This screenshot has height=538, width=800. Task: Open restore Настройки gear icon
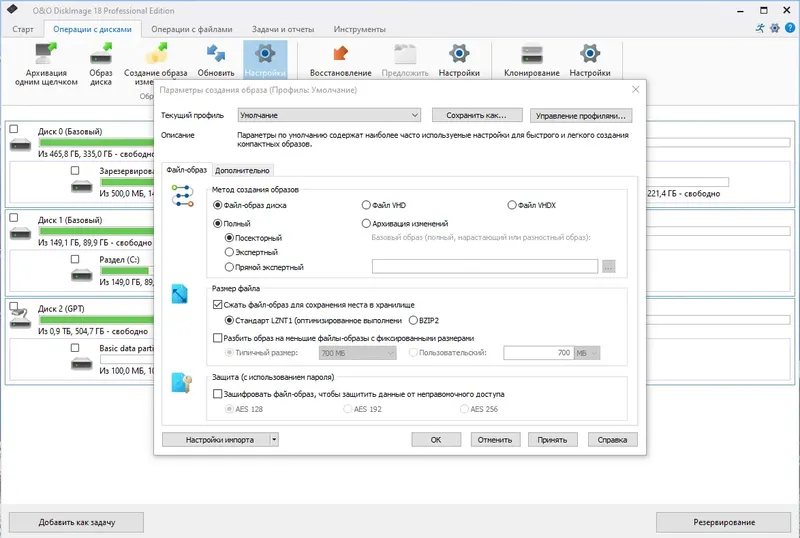click(459, 53)
